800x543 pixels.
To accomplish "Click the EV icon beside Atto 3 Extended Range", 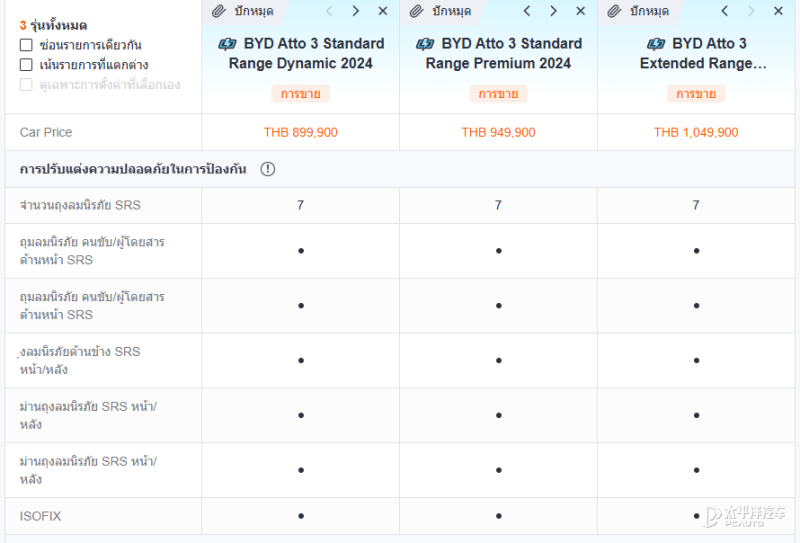I will [x=656, y=44].
